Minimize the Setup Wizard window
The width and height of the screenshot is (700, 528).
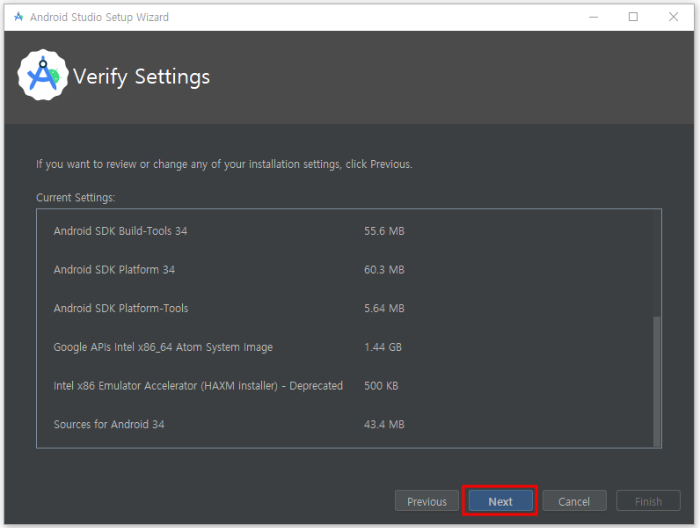coord(593,17)
